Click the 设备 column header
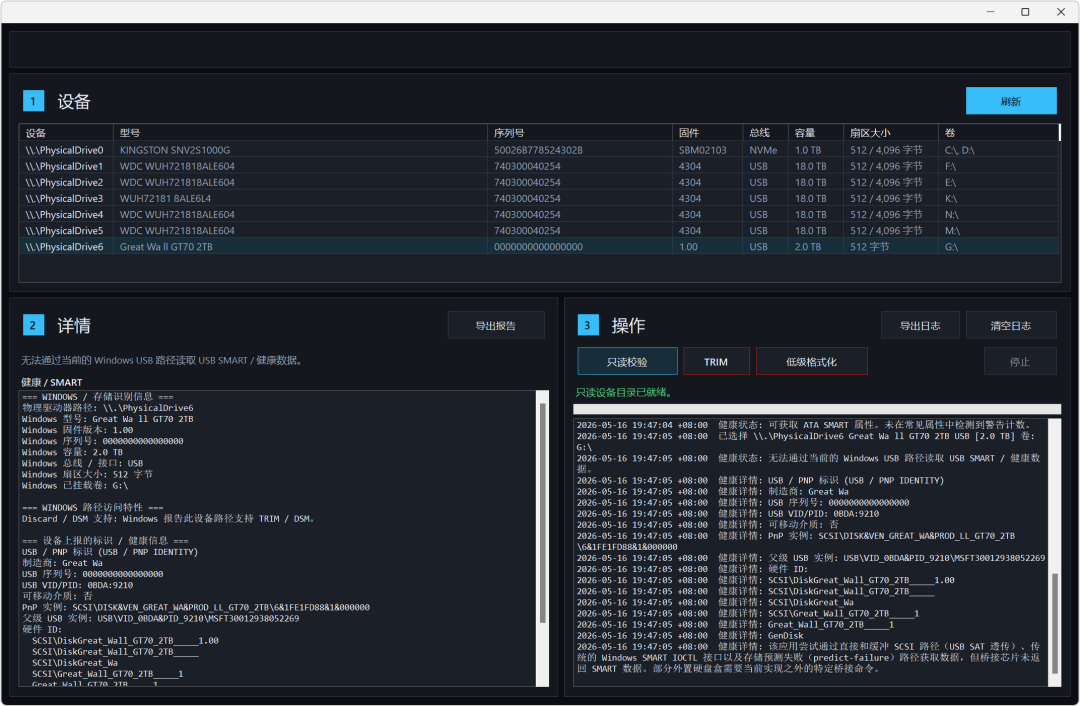This screenshot has width=1080, height=706. [x=66, y=133]
